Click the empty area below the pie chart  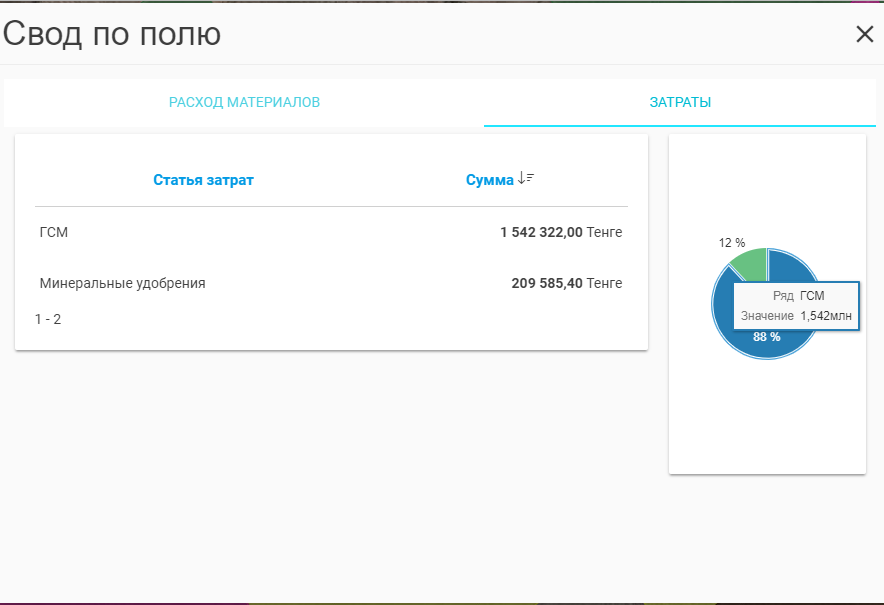click(x=767, y=420)
